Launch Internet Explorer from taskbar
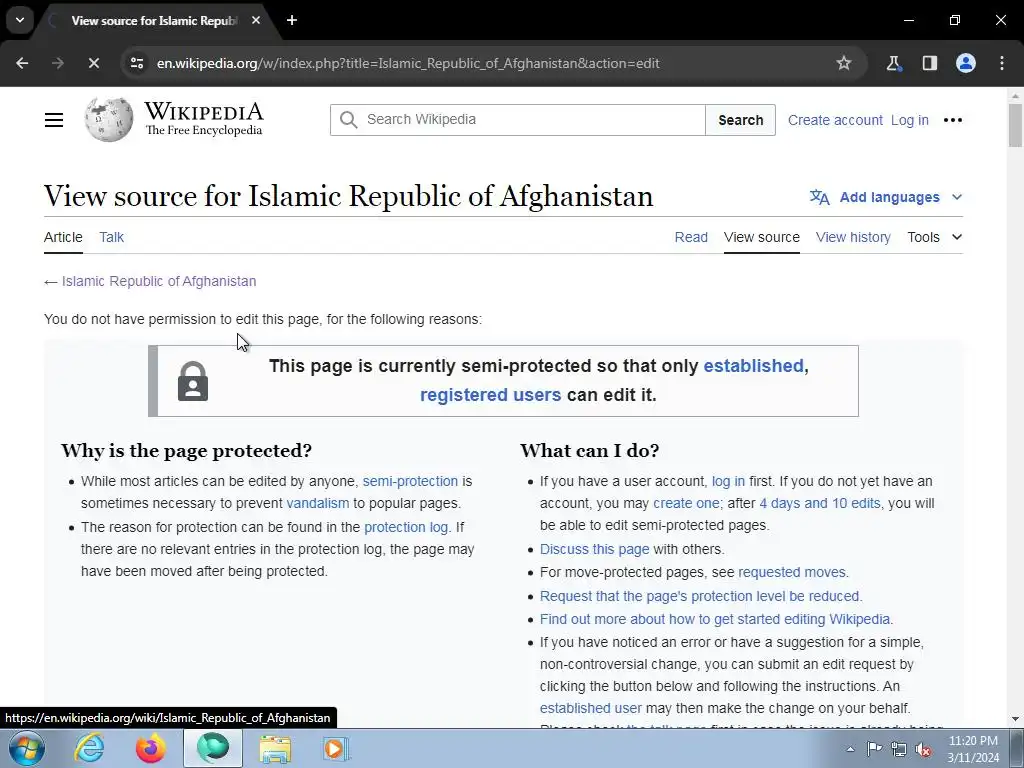Image resolution: width=1024 pixels, height=768 pixels. (89, 748)
